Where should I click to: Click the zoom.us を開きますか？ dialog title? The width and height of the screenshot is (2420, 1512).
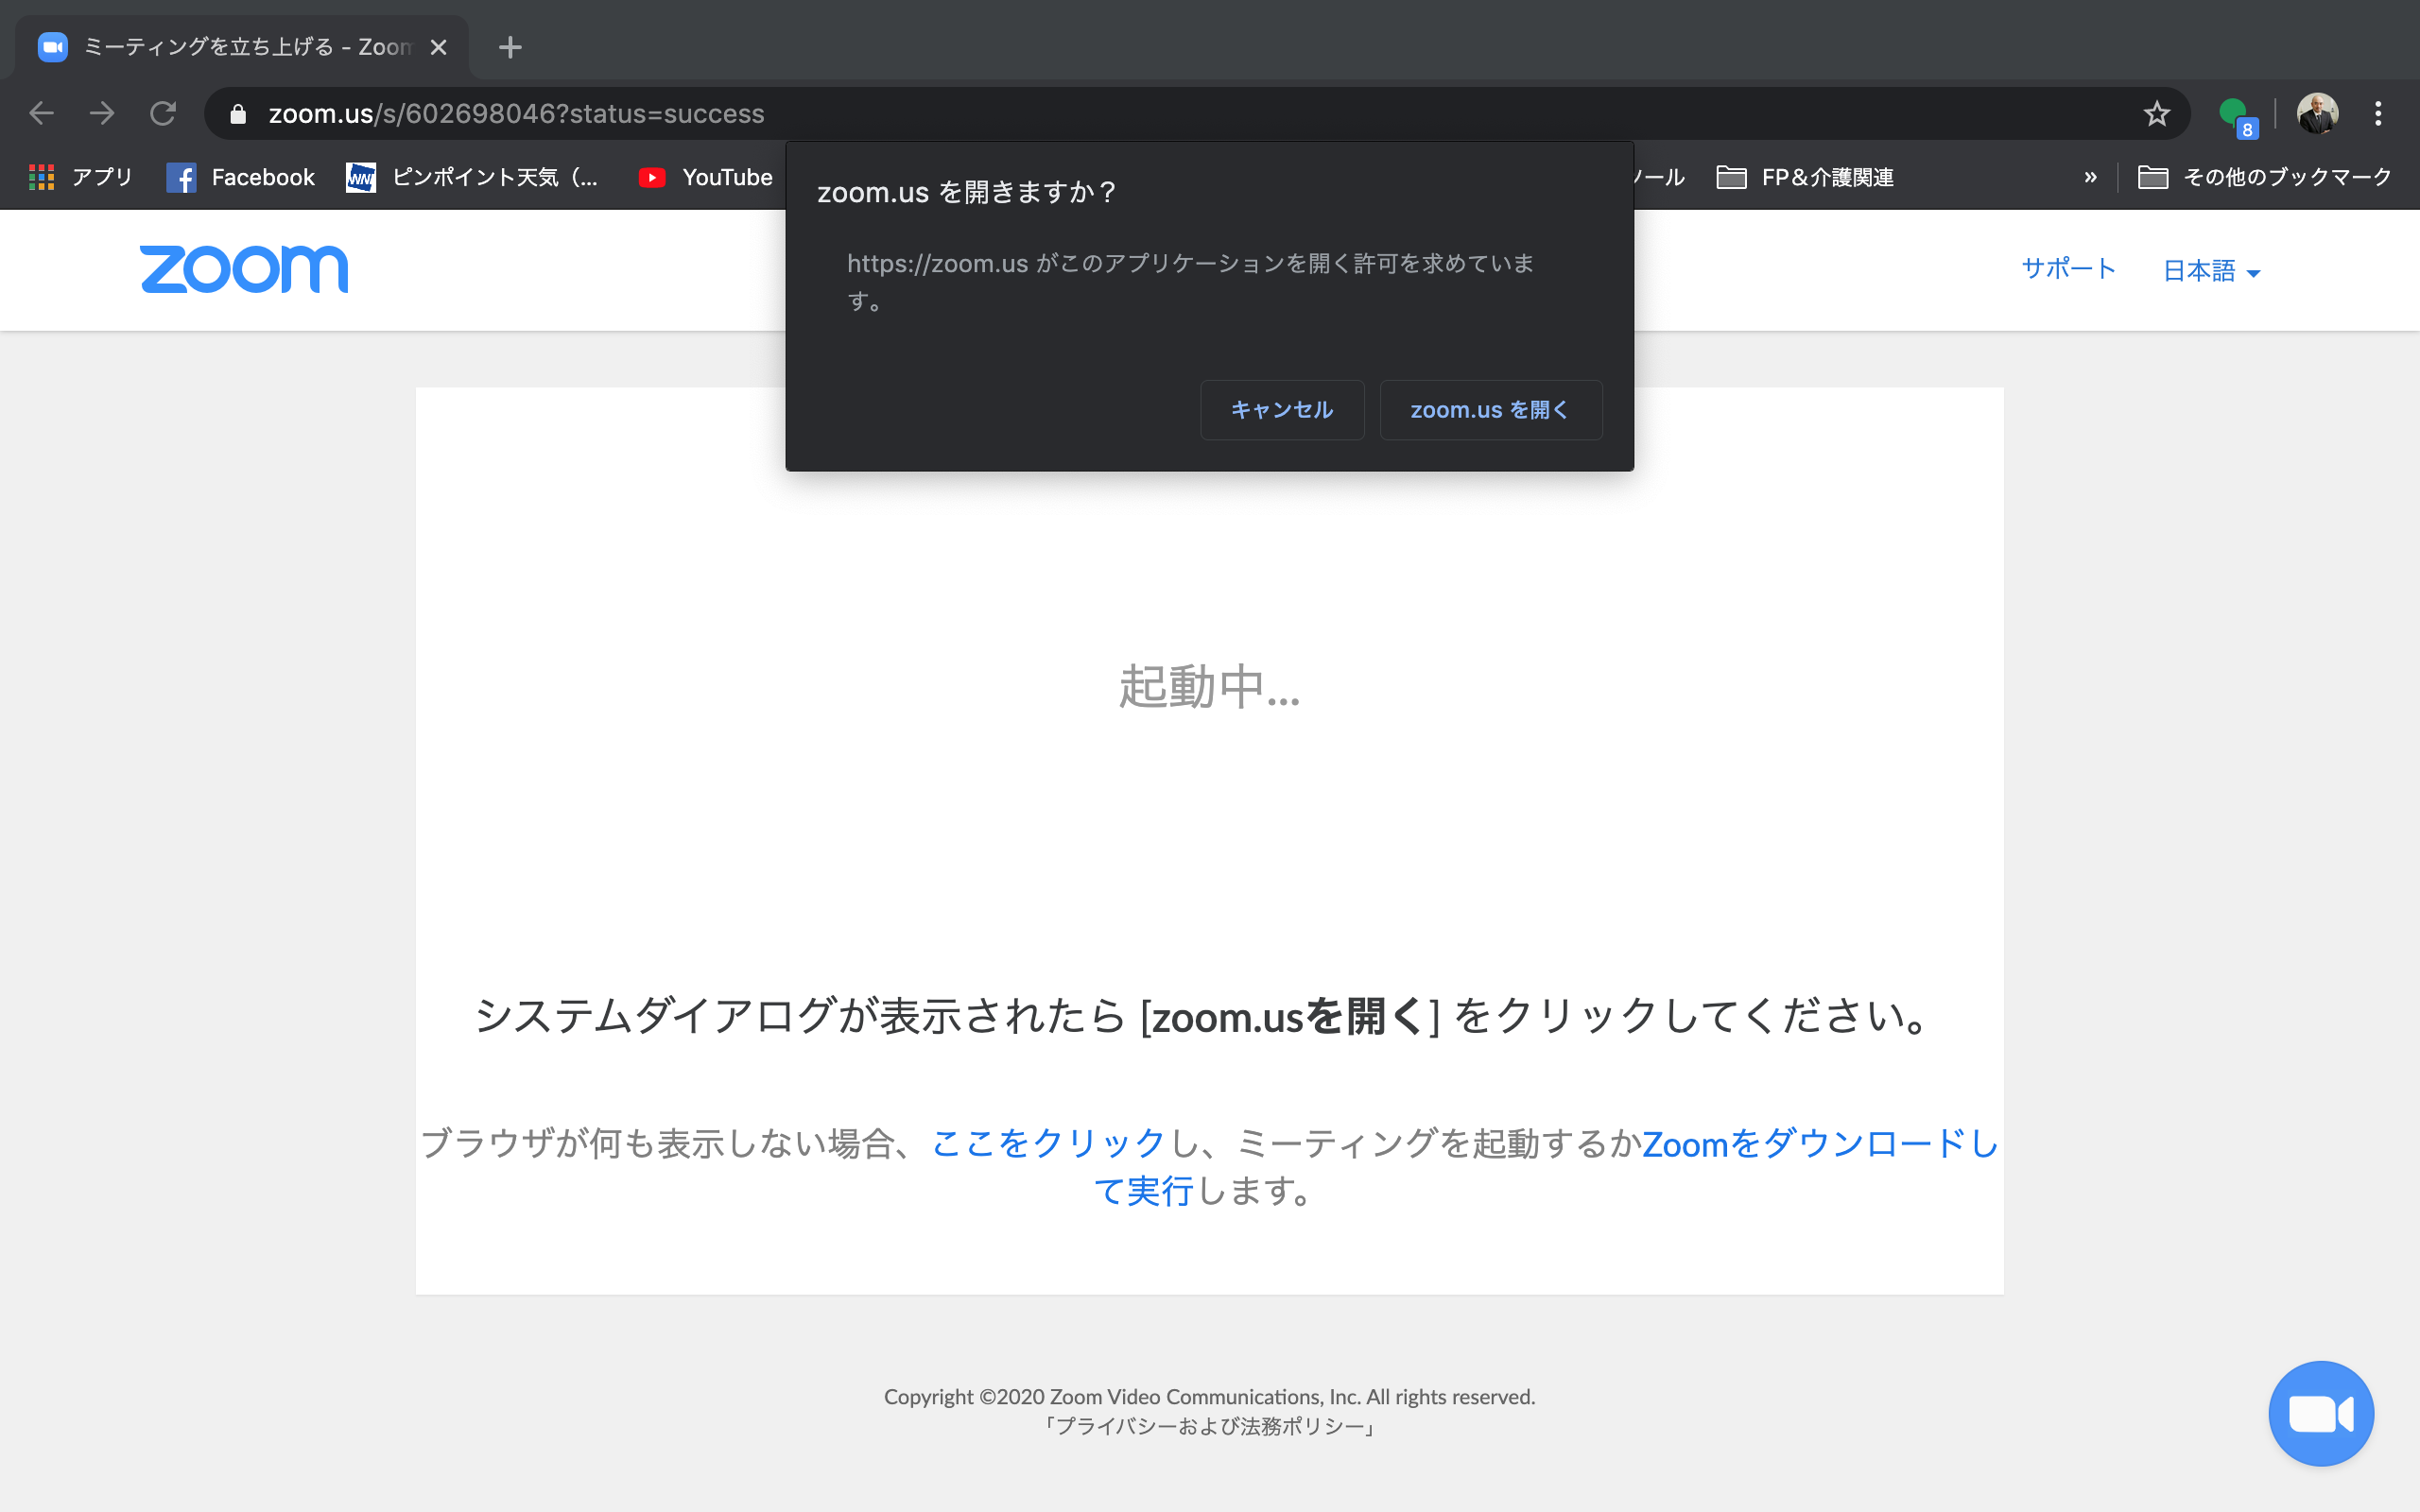(x=966, y=192)
